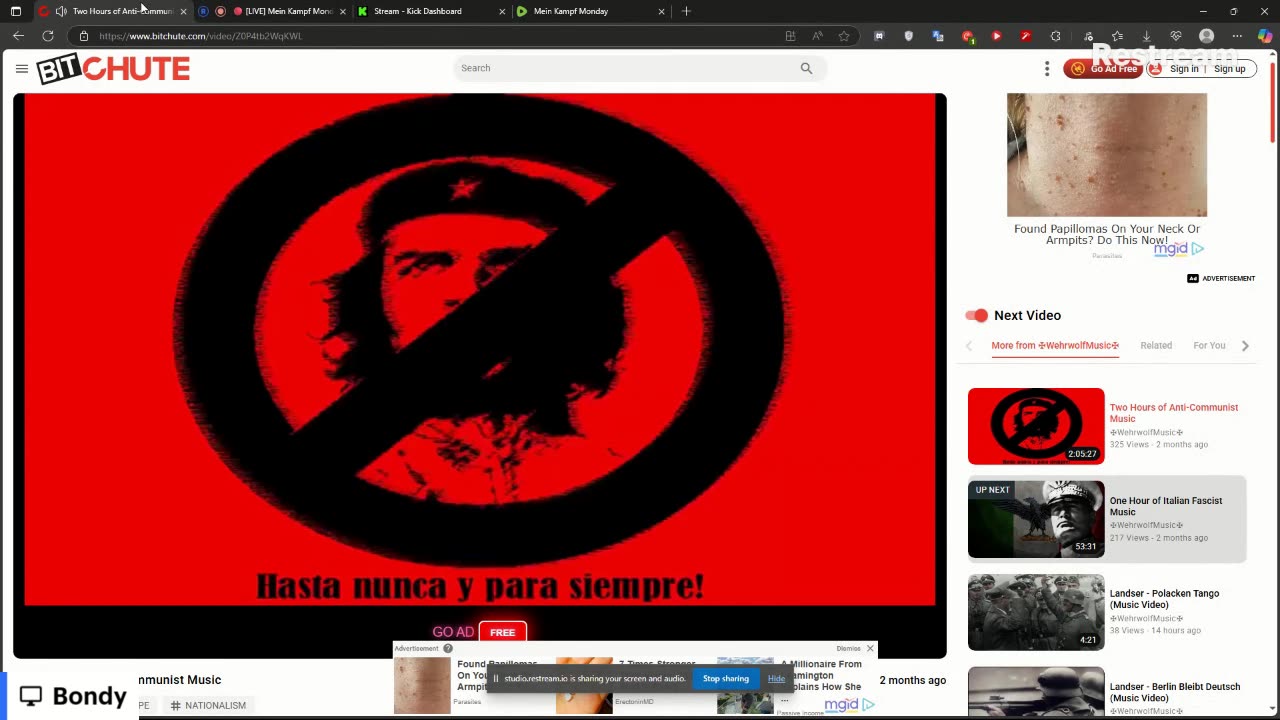
Task: Click the shield extension icon in the toolbar
Action: (x=908, y=36)
